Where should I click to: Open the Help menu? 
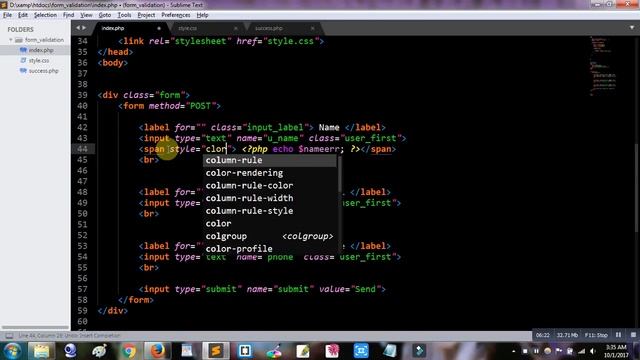coord(202,15)
